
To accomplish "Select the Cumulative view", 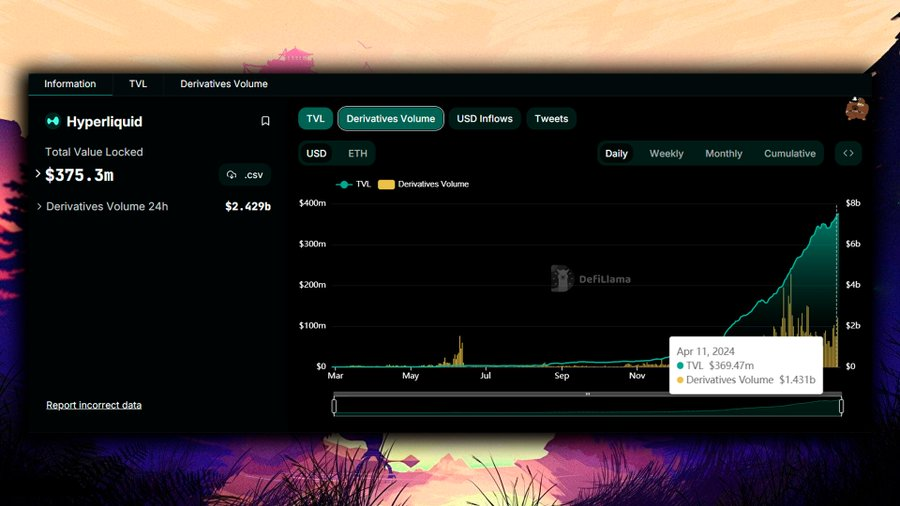I will 789,154.
